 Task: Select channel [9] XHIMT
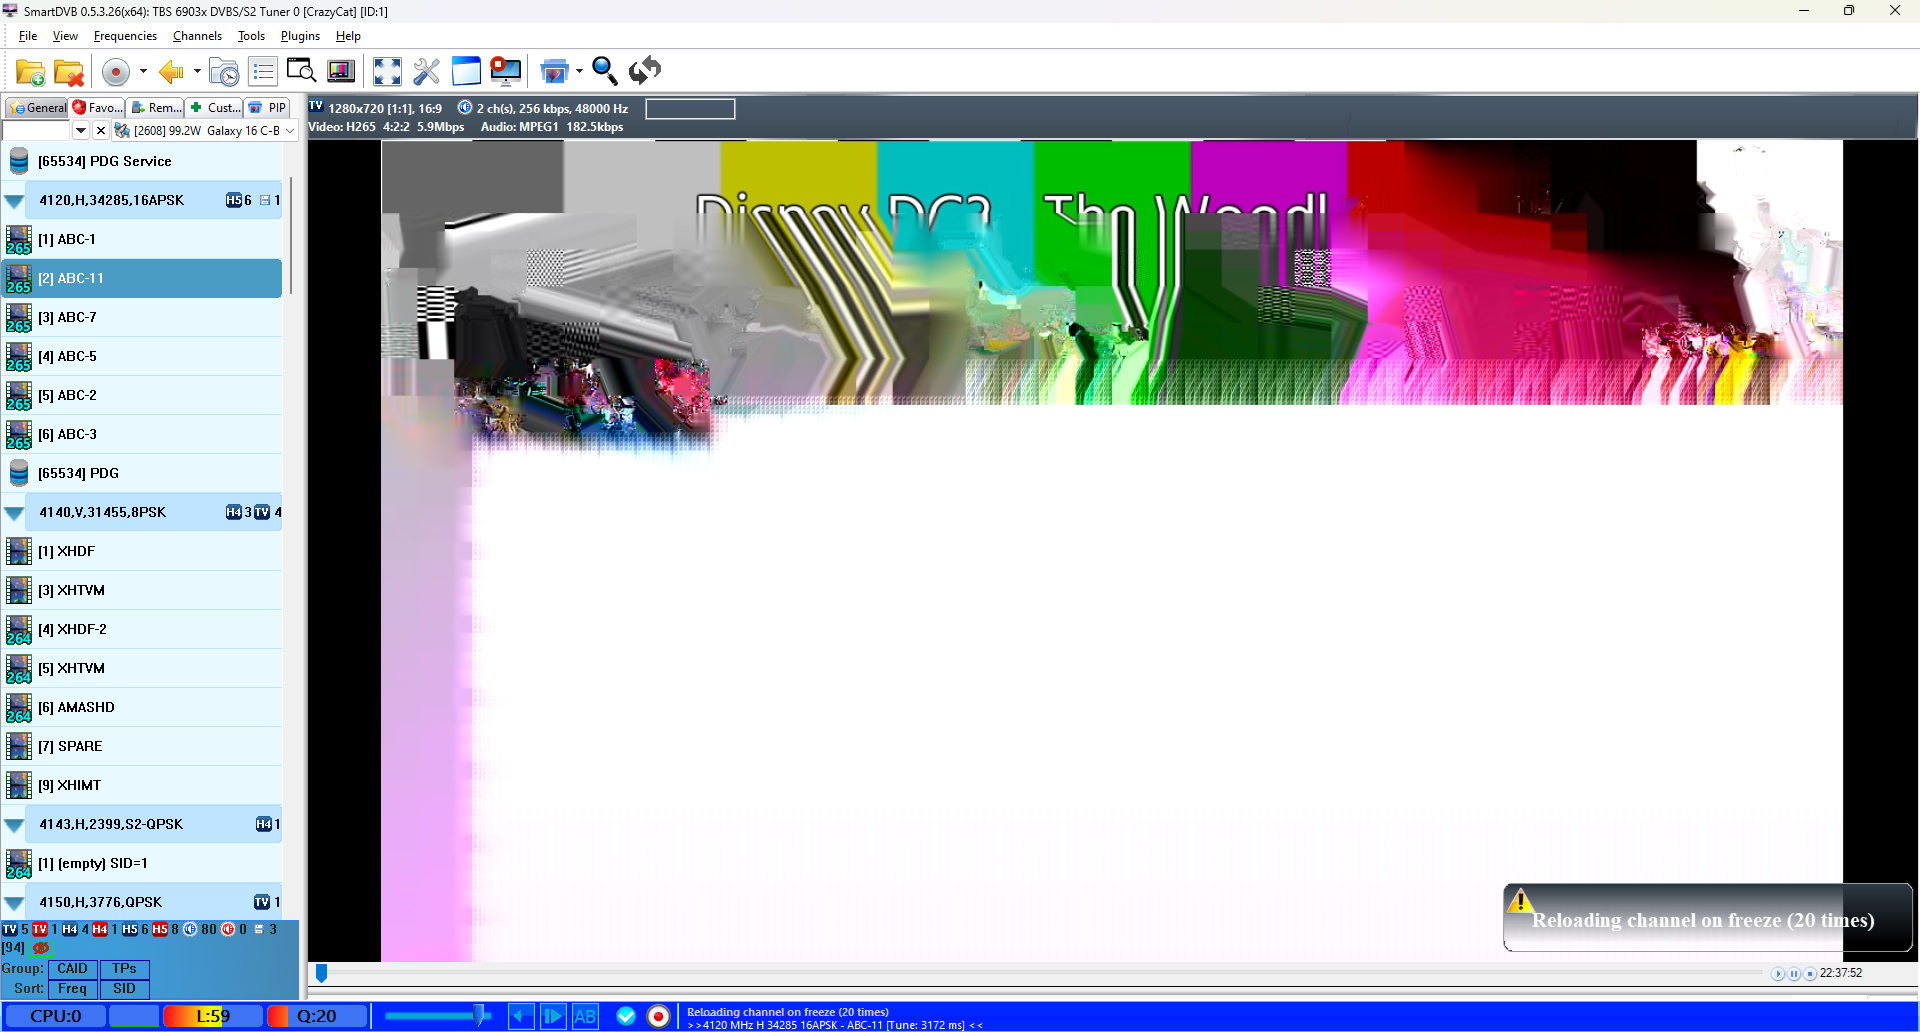[x=142, y=786]
